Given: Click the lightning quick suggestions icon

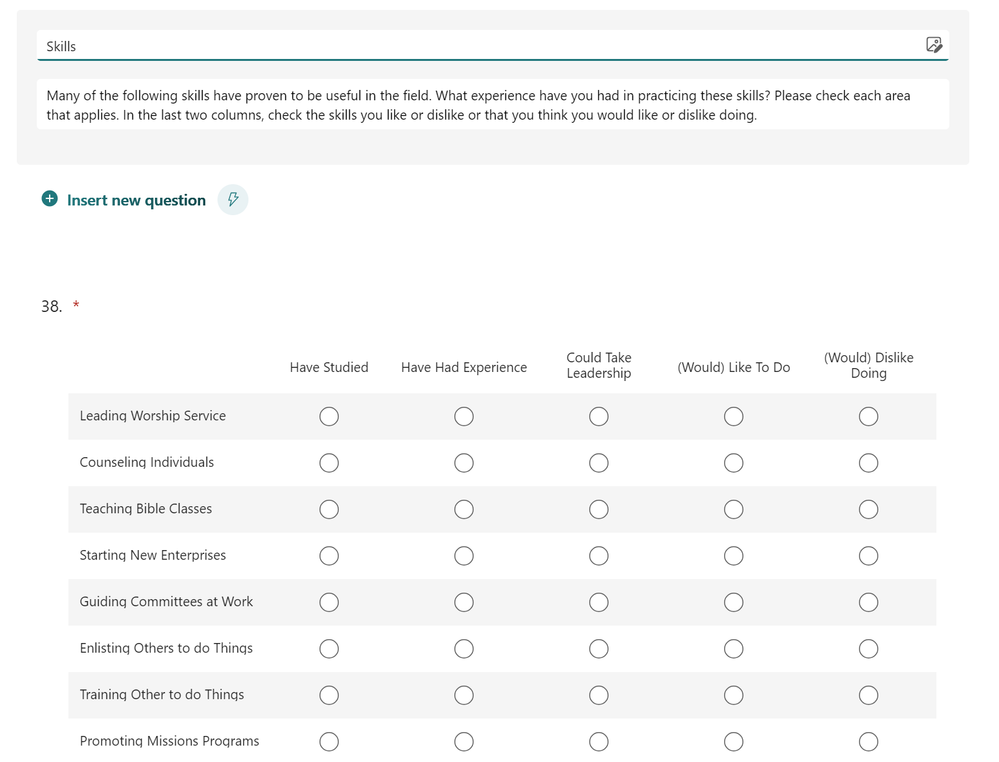Looking at the screenshot, I should click(233, 200).
